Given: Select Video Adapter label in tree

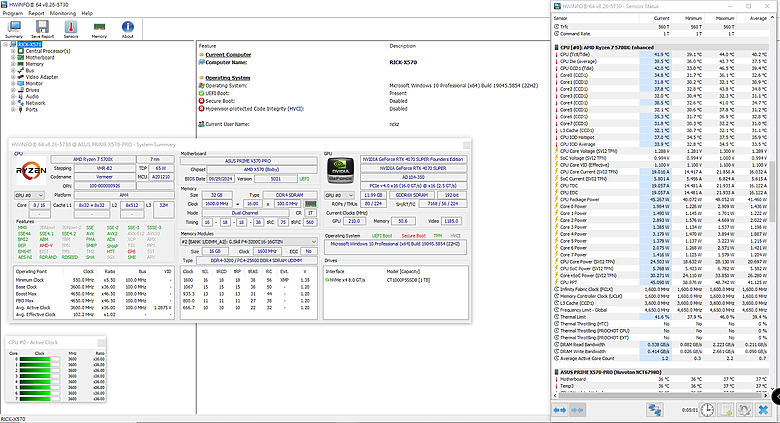Looking at the screenshot, I should click(x=42, y=77).
